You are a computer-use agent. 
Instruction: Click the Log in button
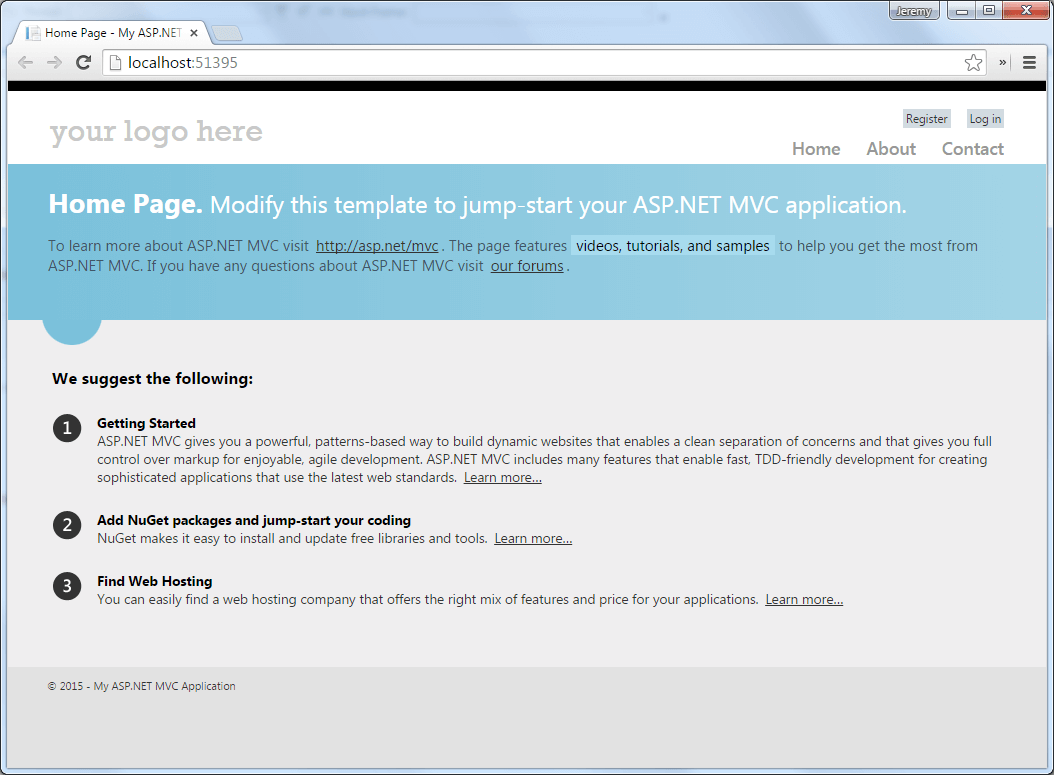pos(985,118)
